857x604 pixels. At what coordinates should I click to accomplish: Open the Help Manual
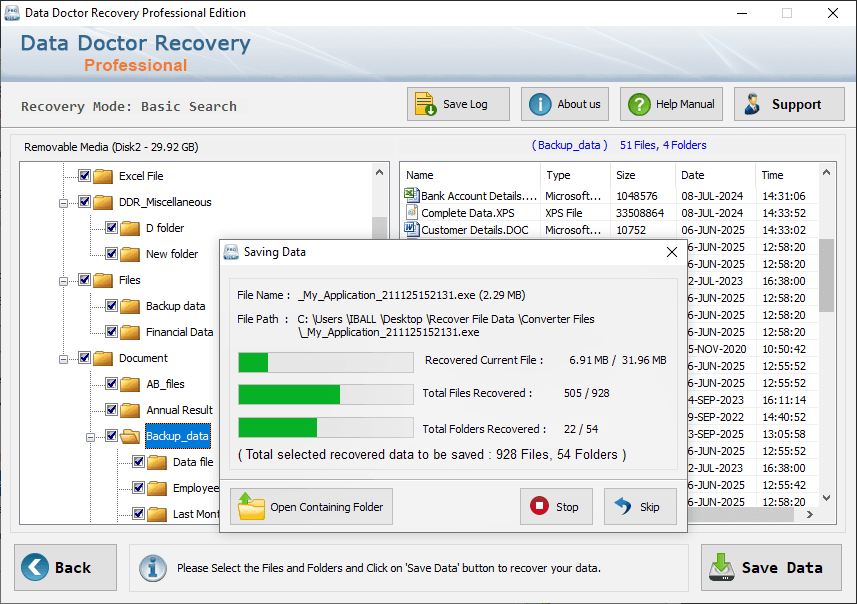click(x=671, y=104)
